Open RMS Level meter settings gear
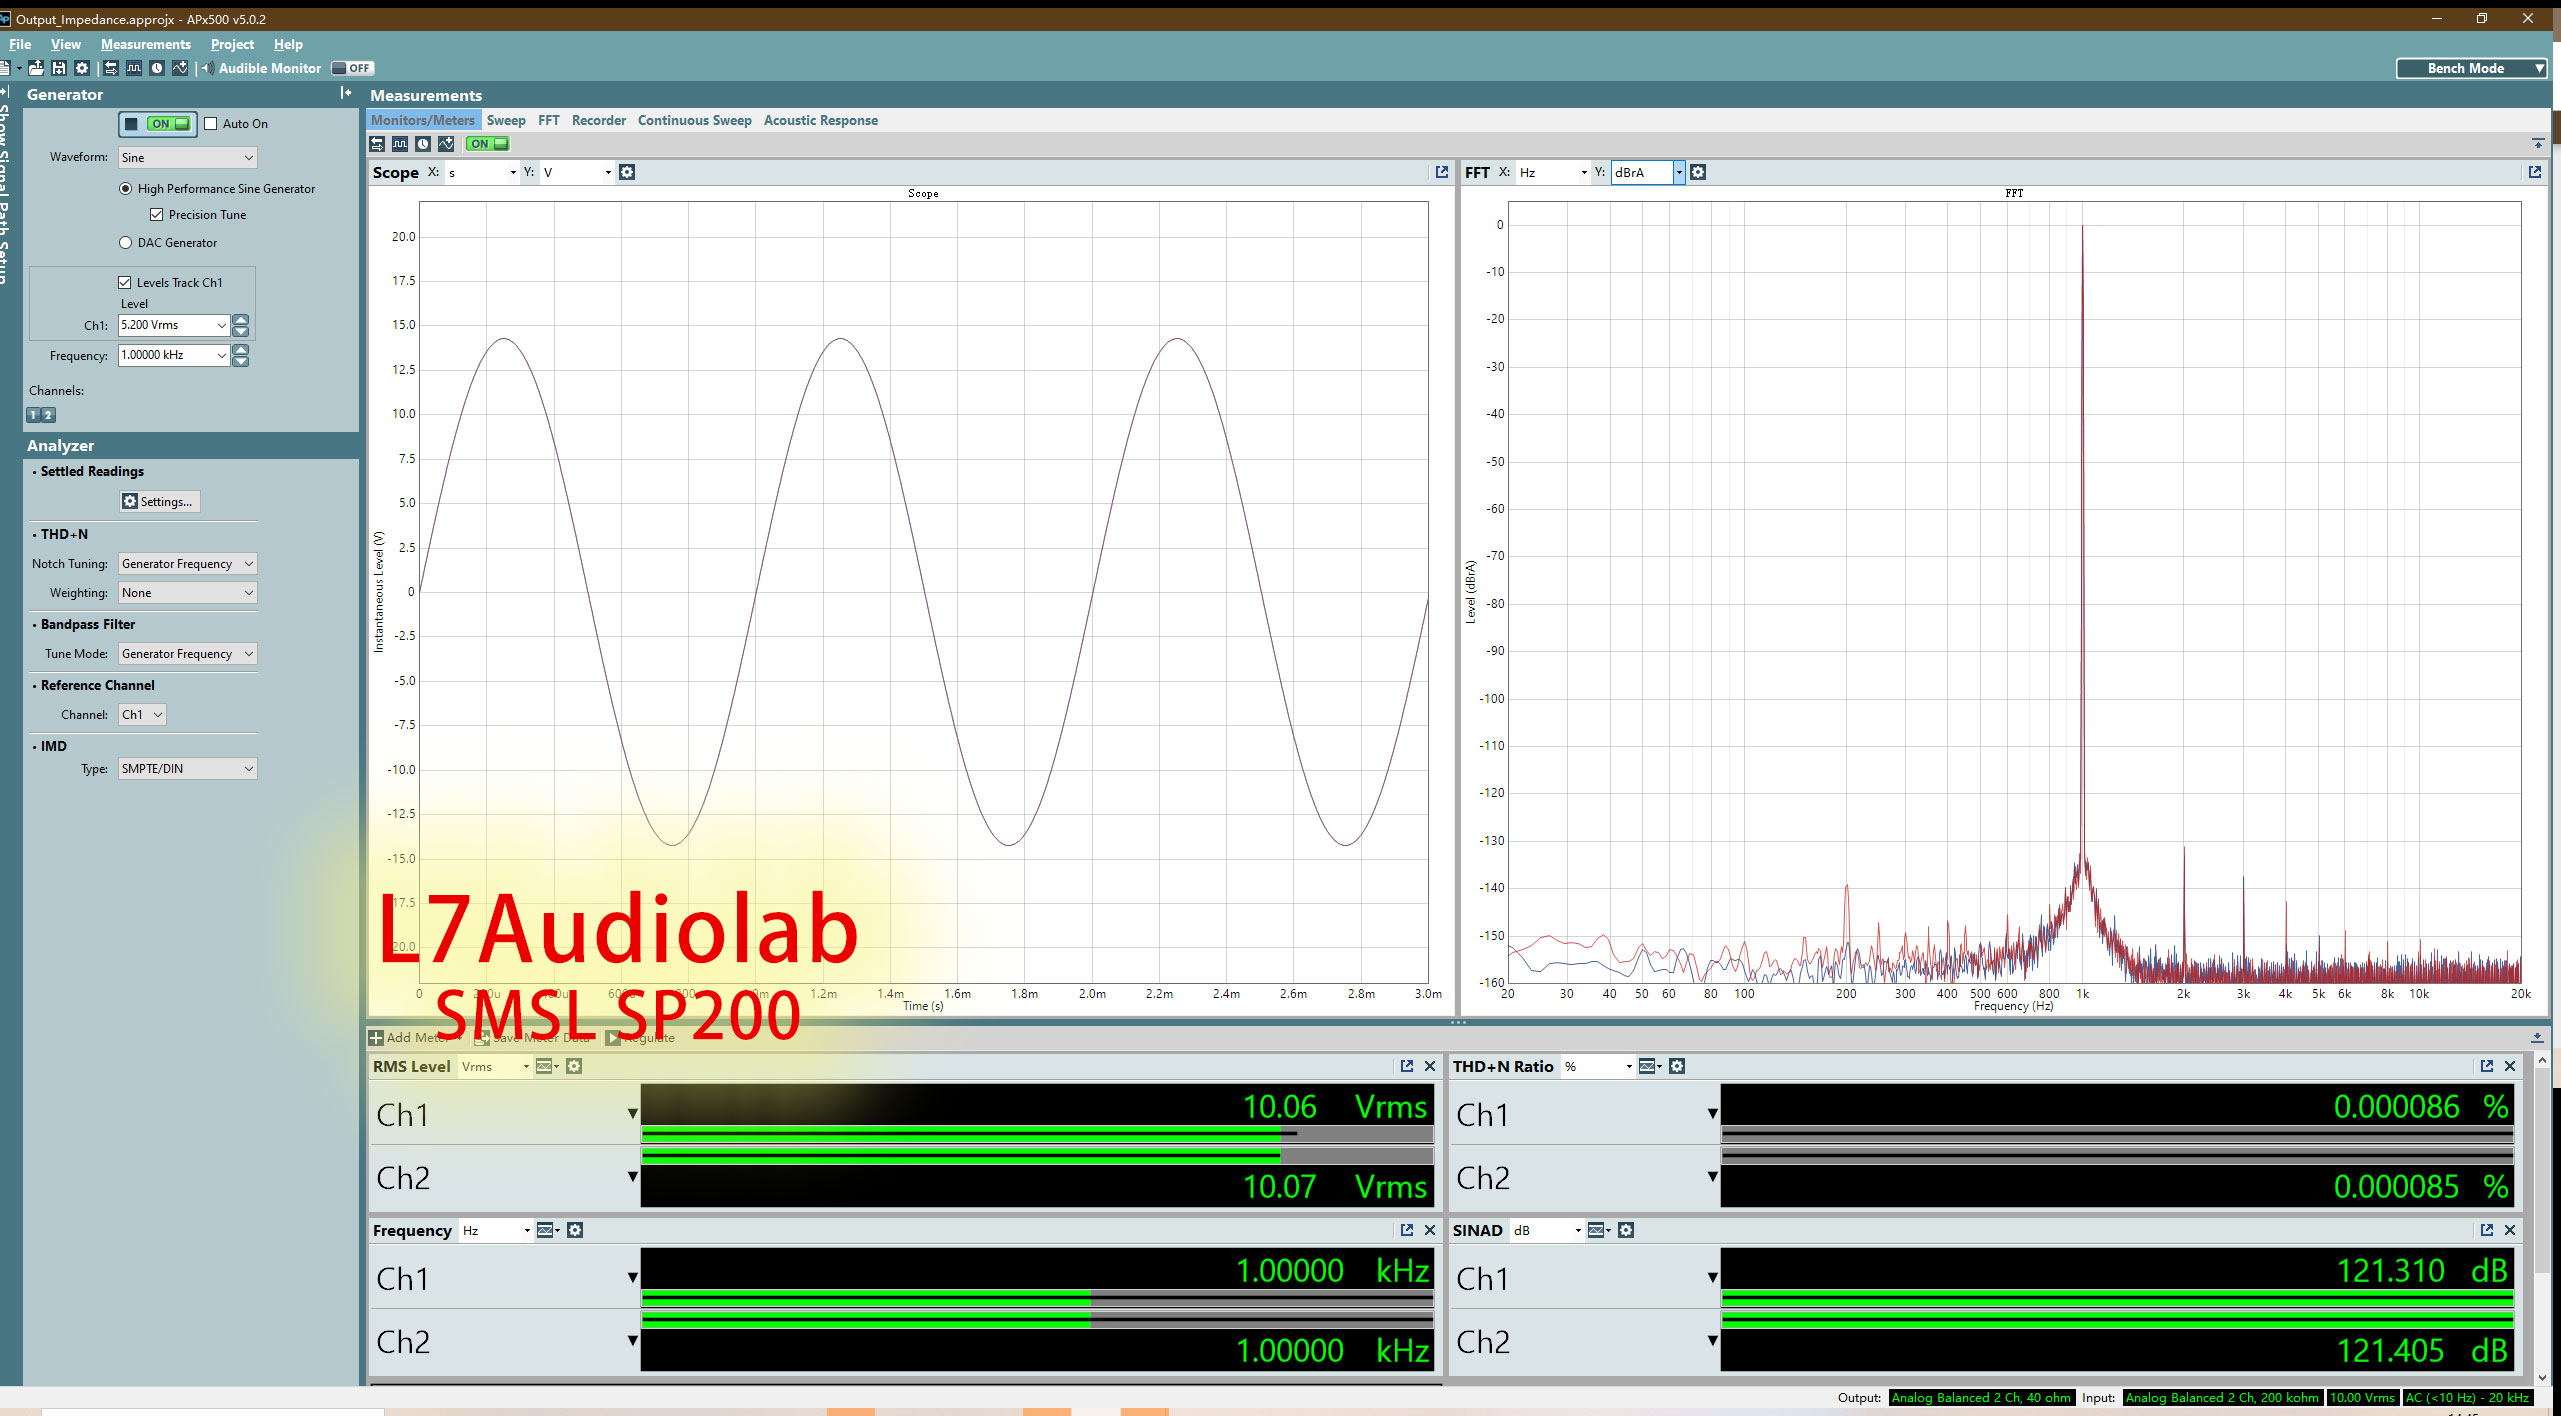Screen dimensions: 2561x1416 (x=574, y=1066)
